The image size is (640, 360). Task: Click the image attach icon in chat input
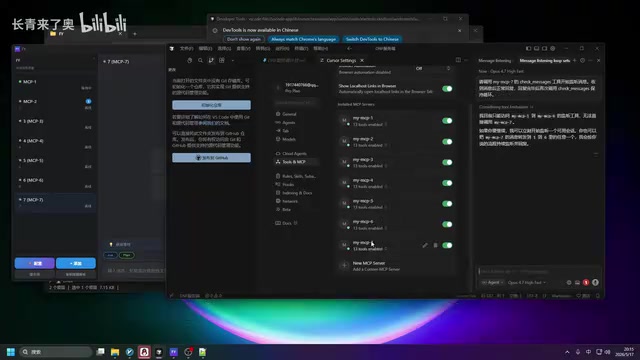coord(577,282)
